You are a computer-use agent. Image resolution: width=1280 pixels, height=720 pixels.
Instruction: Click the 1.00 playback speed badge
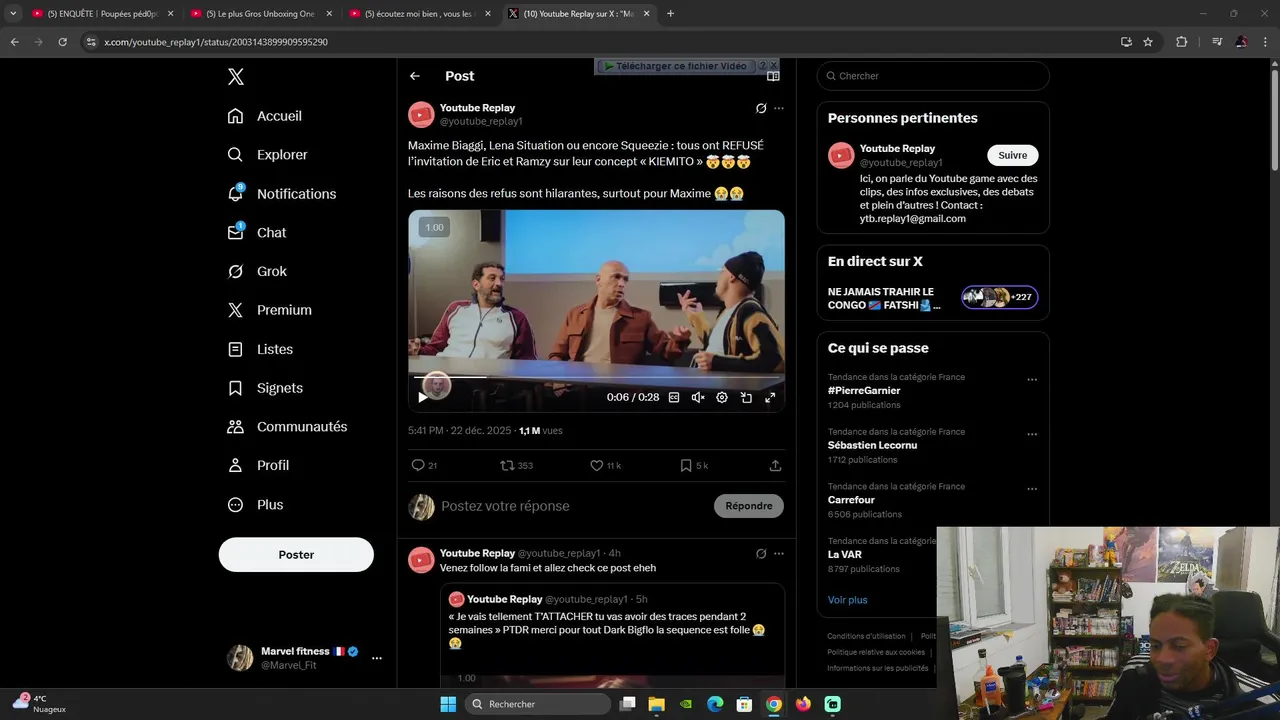coord(434,227)
